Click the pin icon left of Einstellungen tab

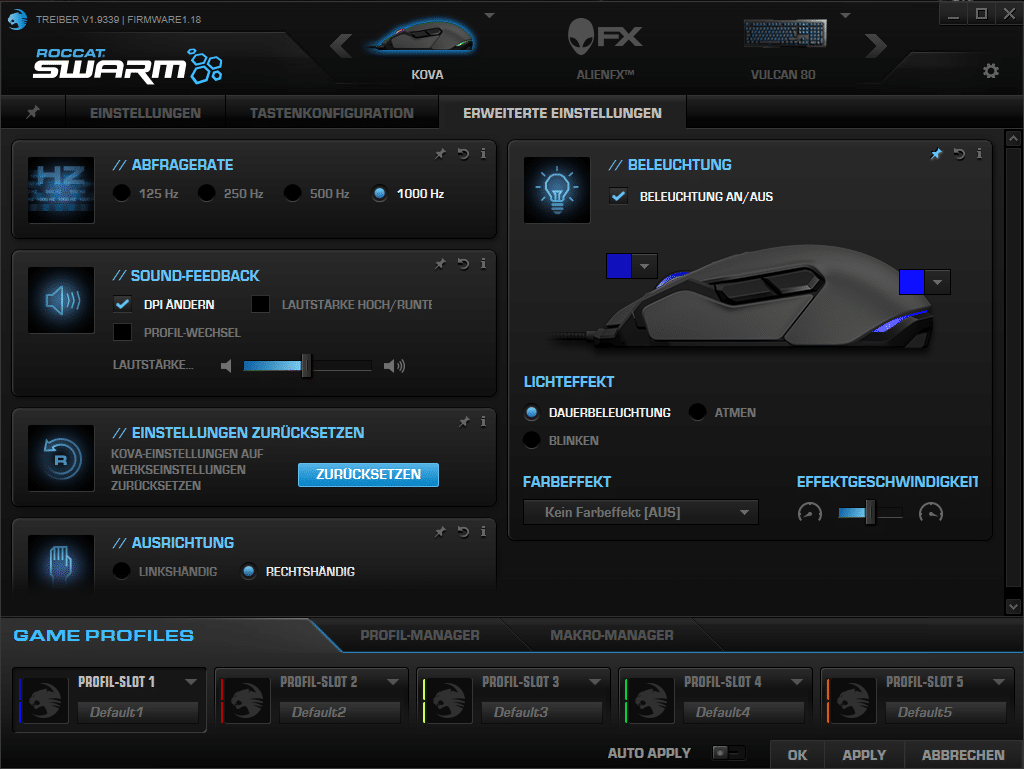32,113
